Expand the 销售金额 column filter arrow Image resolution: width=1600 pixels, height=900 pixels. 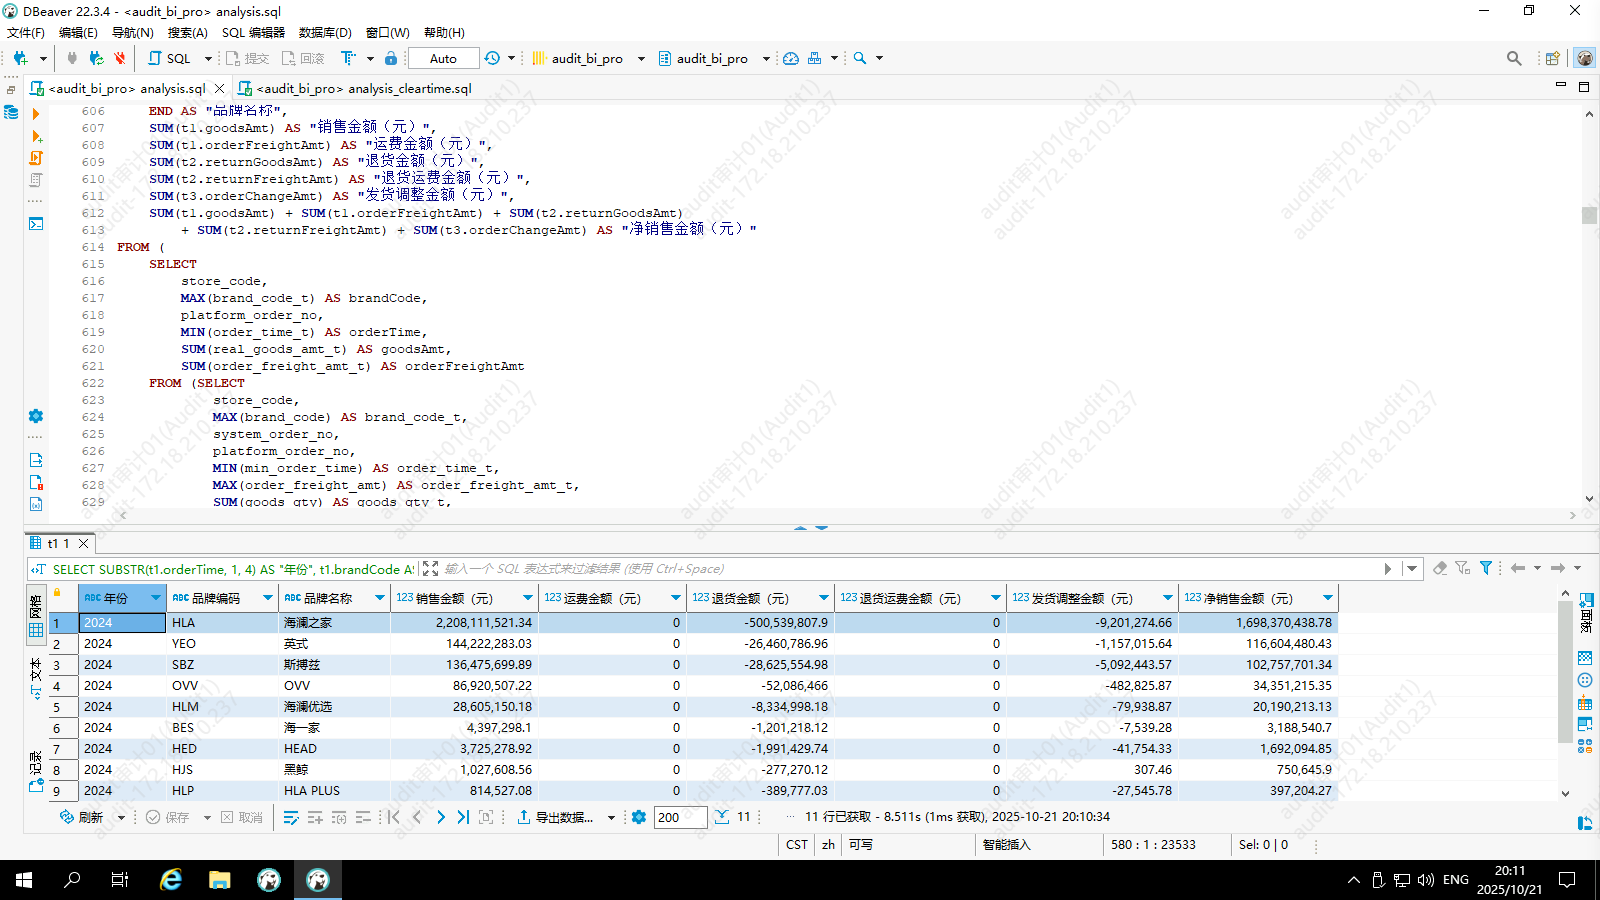tap(528, 598)
